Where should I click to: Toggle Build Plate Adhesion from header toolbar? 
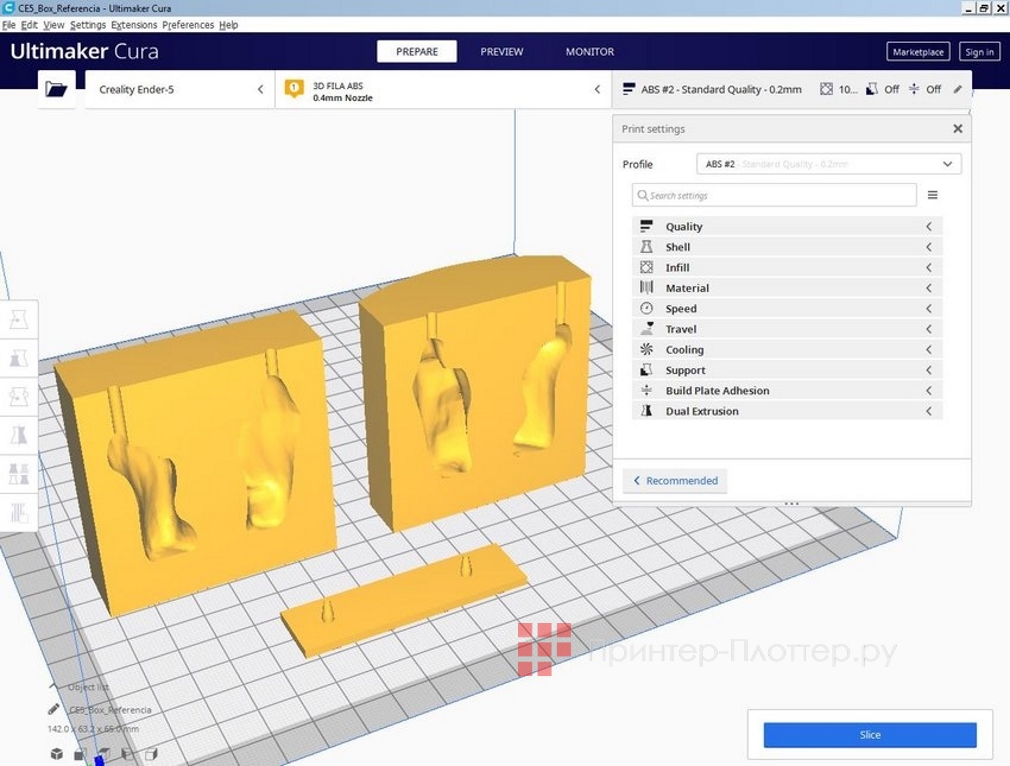click(x=916, y=89)
